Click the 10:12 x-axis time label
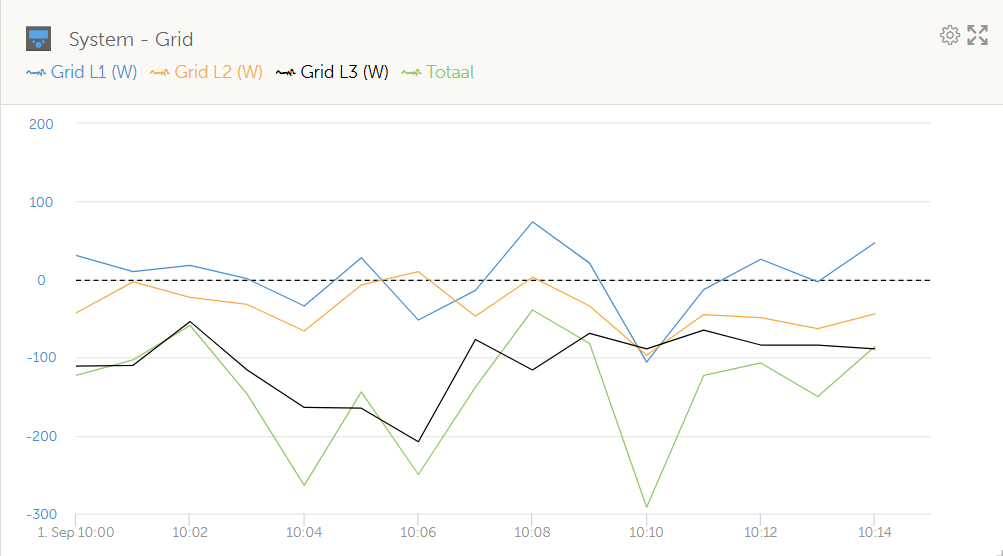 pos(761,531)
